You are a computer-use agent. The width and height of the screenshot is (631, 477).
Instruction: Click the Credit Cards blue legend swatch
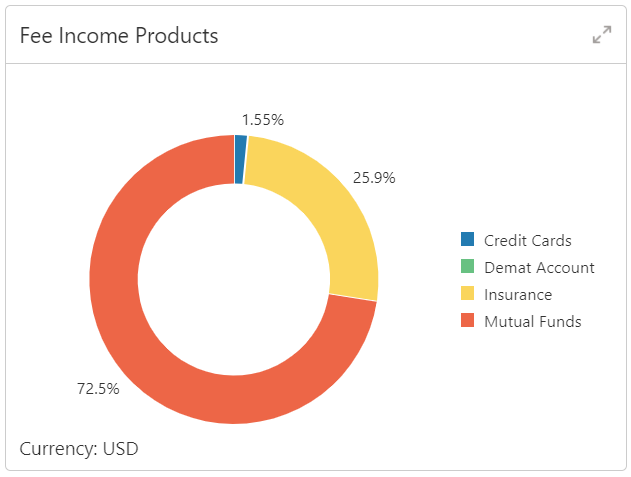tap(467, 240)
